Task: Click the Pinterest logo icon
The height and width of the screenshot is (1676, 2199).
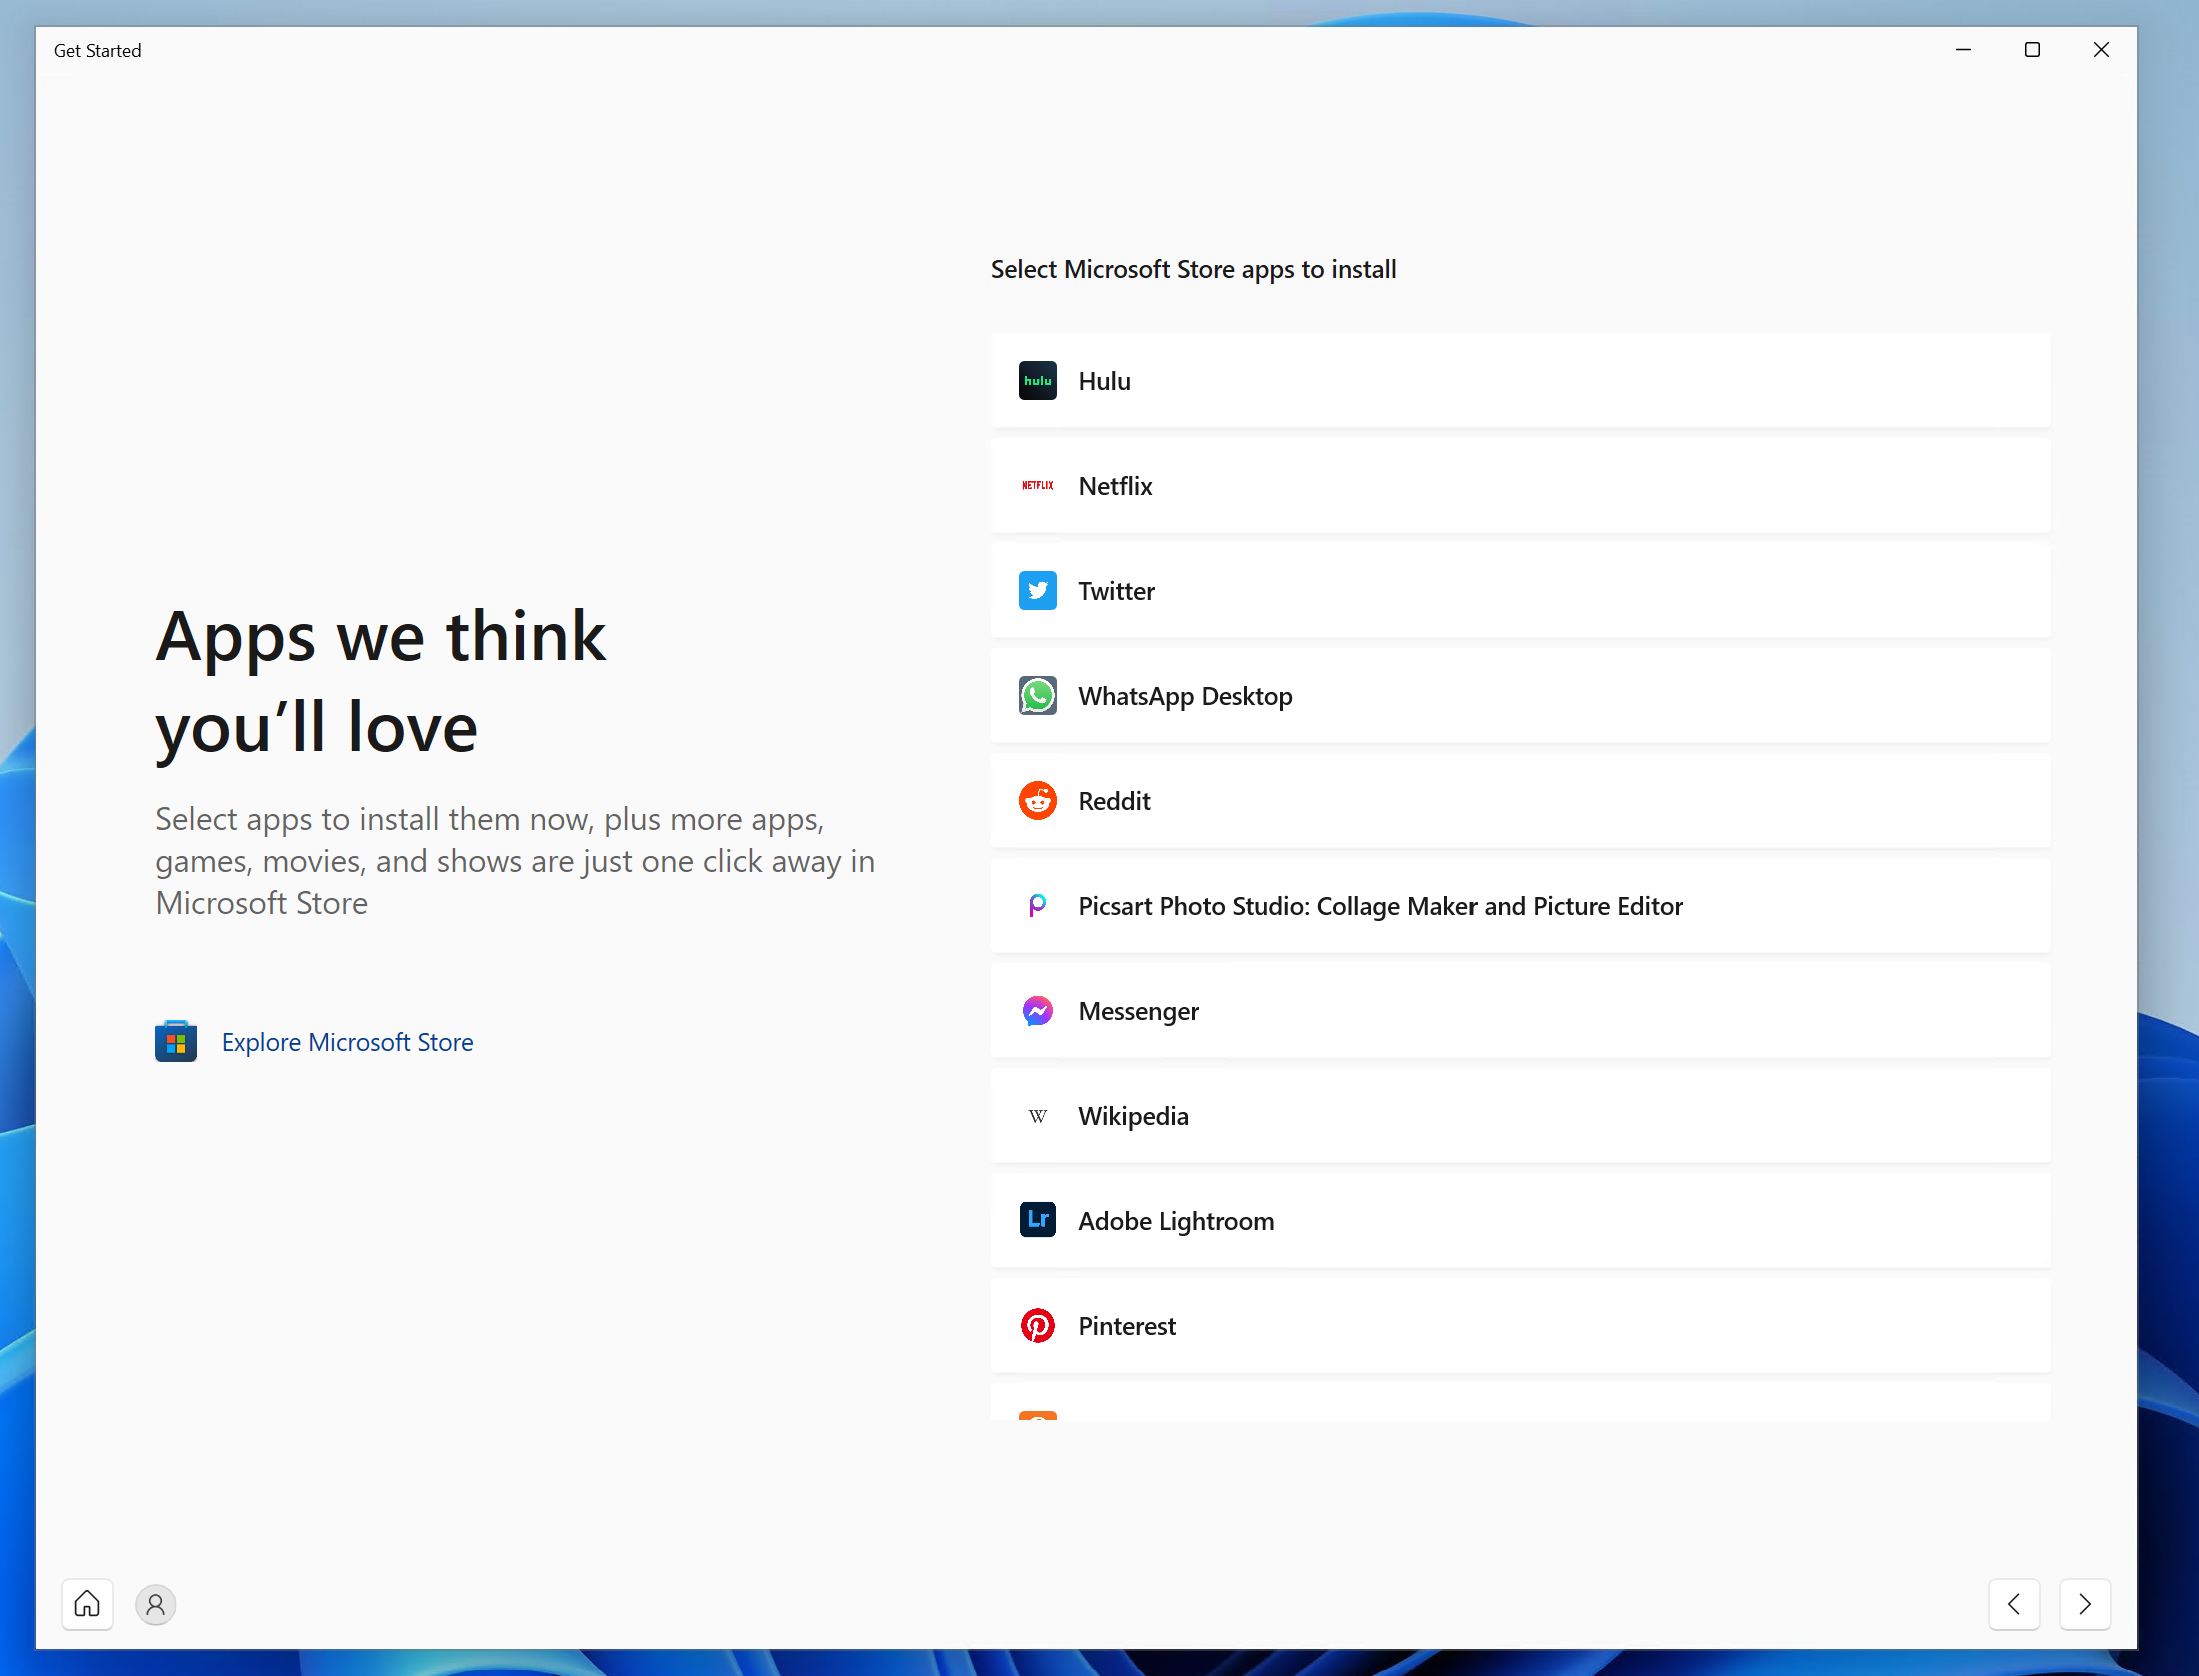Action: click(1037, 1326)
